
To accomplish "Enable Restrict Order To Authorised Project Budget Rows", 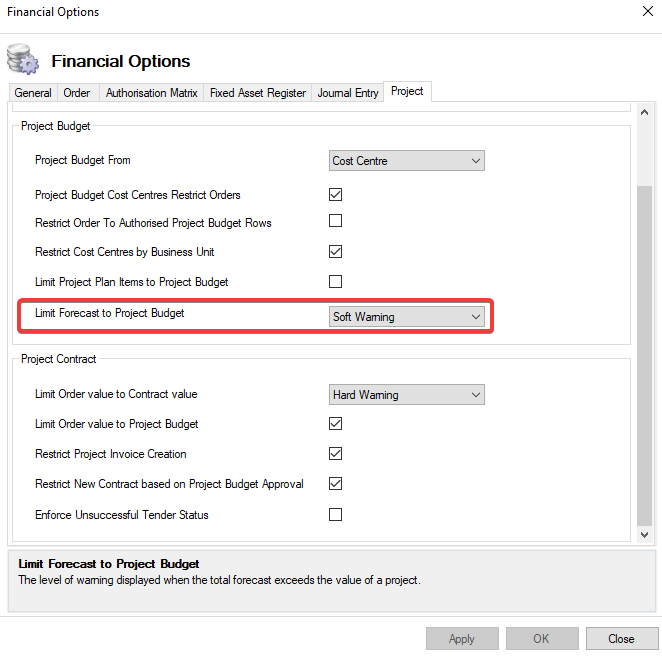I will tap(336, 221).
